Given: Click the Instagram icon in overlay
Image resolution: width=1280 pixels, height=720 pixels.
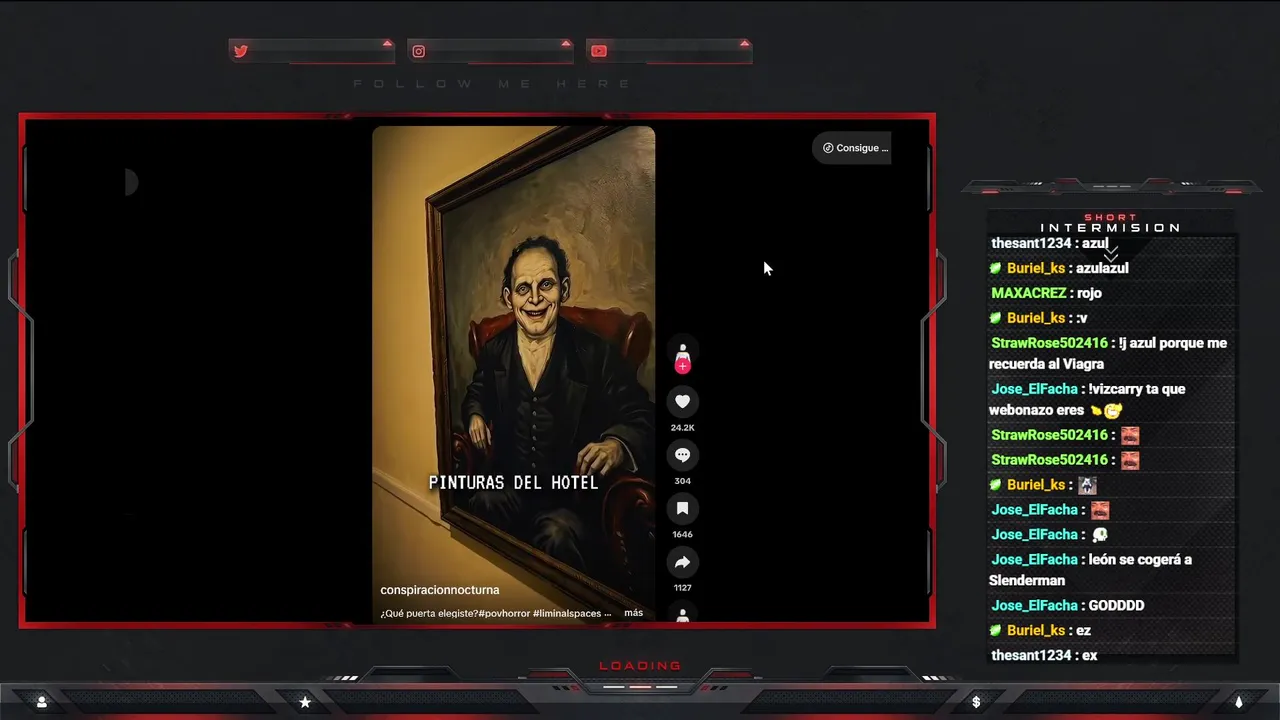Looking at the screenshot, I should [419, 51].
